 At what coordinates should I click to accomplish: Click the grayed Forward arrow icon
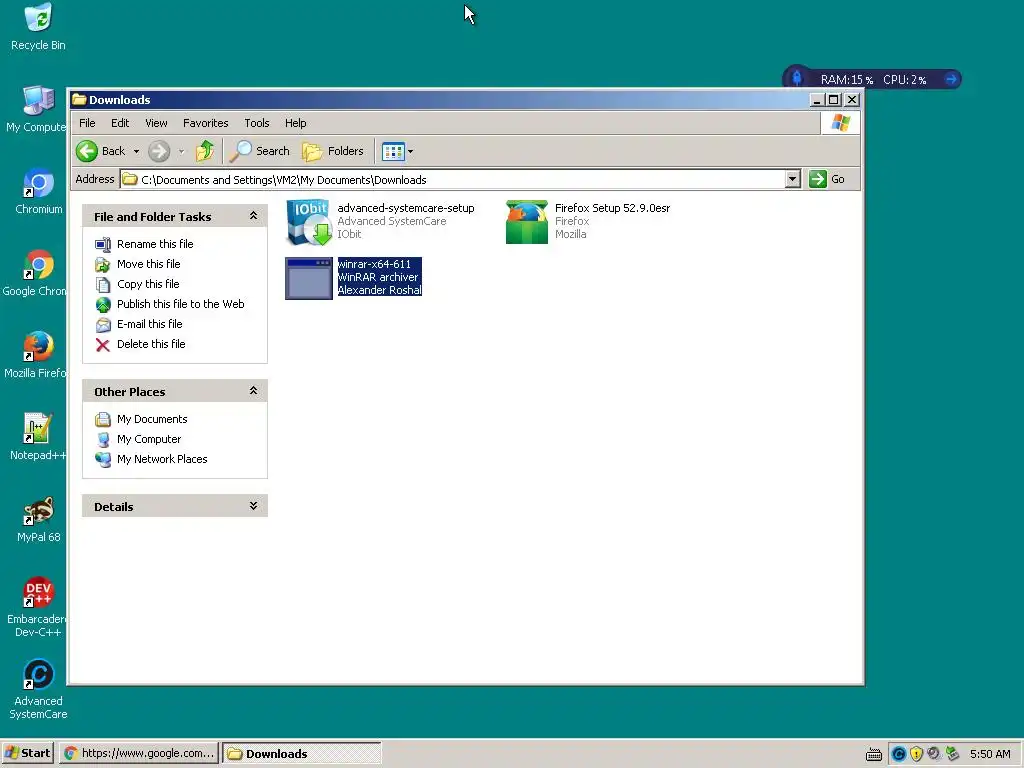pyautogui.click(x=159, y=151)
